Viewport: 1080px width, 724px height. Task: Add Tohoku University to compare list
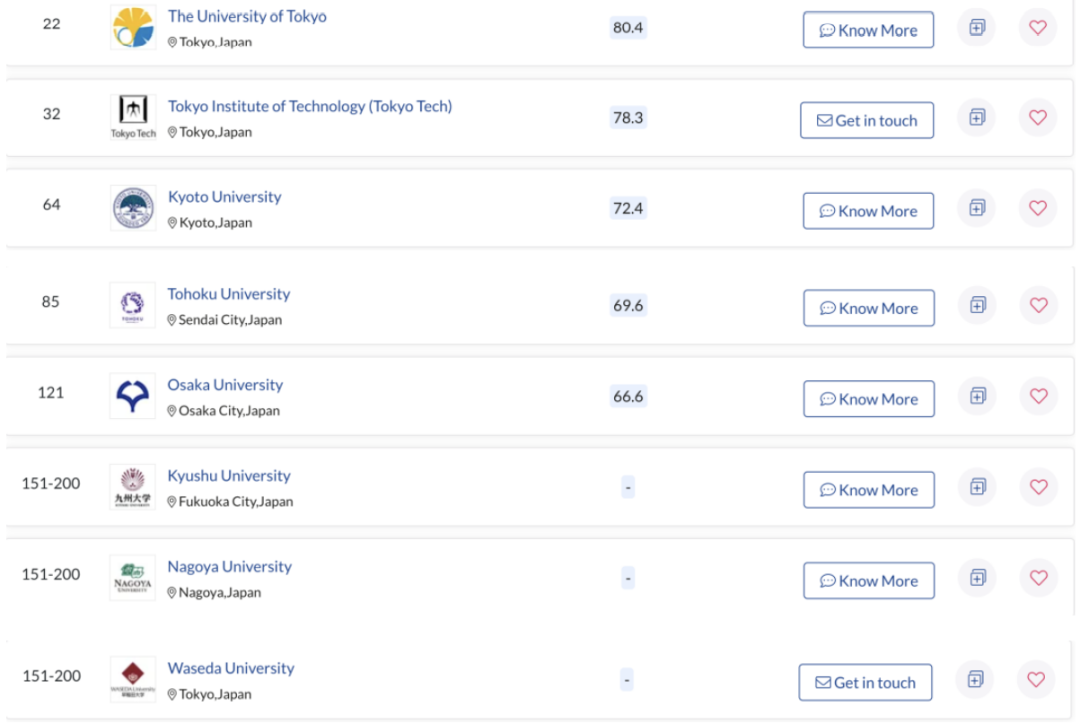tap(977, 305)
